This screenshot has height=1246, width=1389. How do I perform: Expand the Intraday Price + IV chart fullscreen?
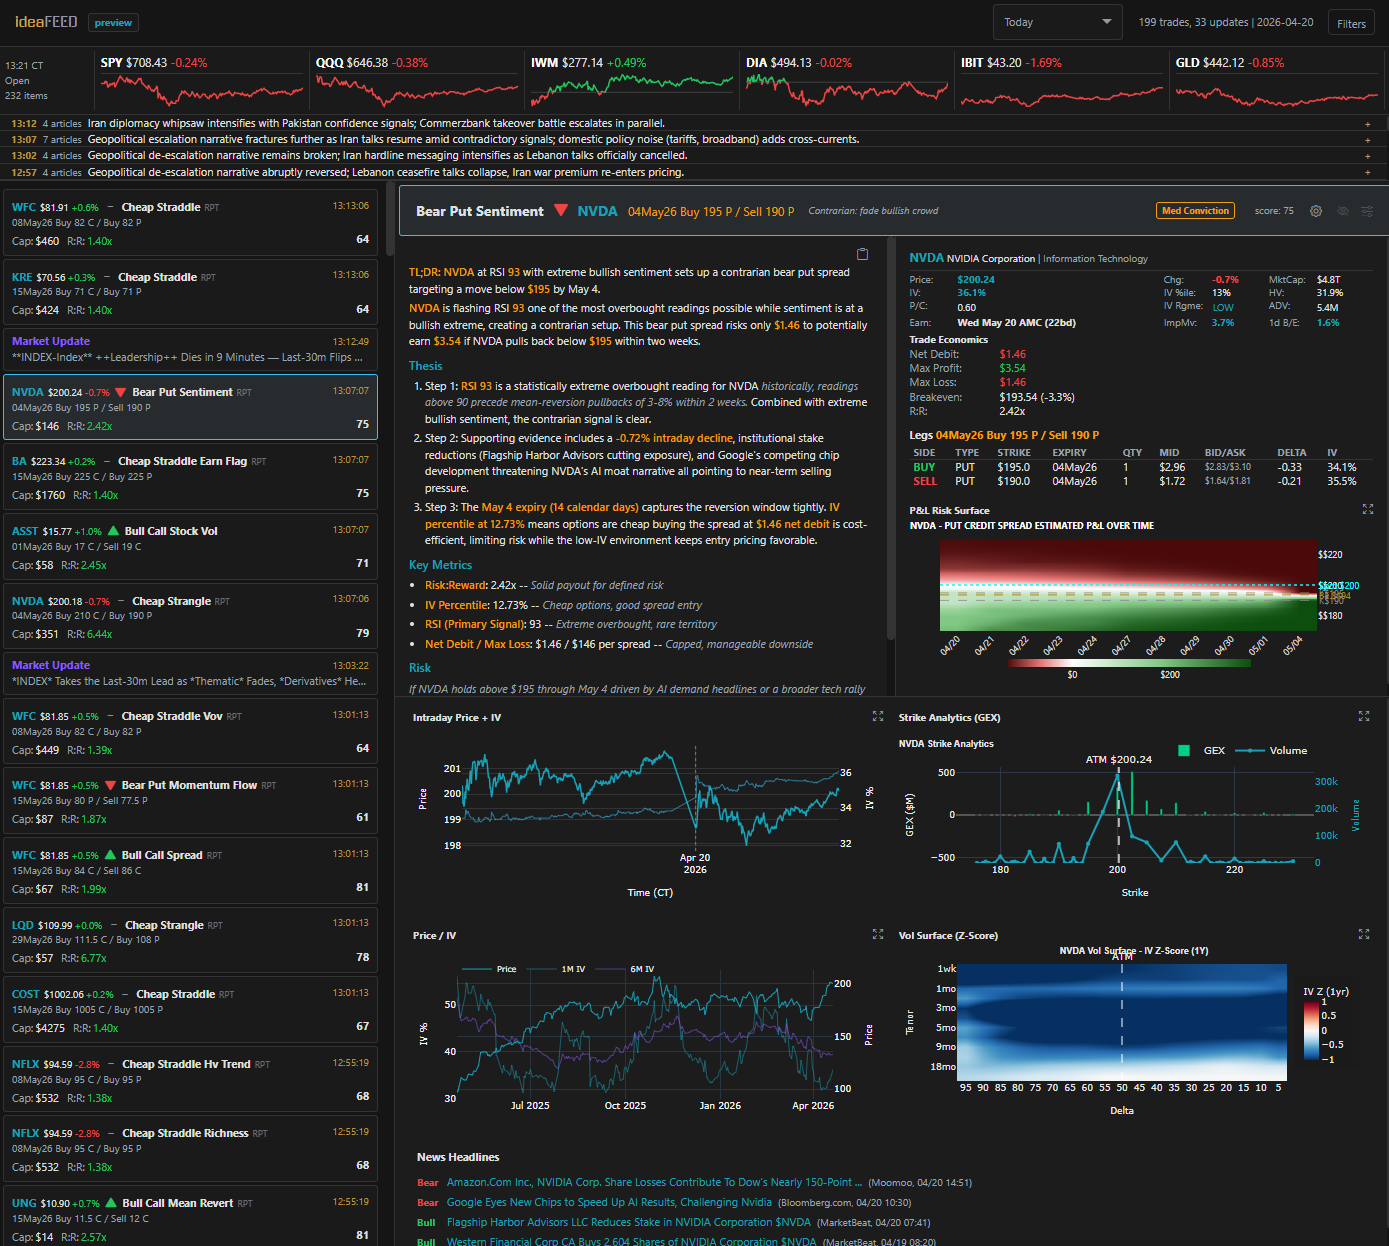[x=878, y=716]
